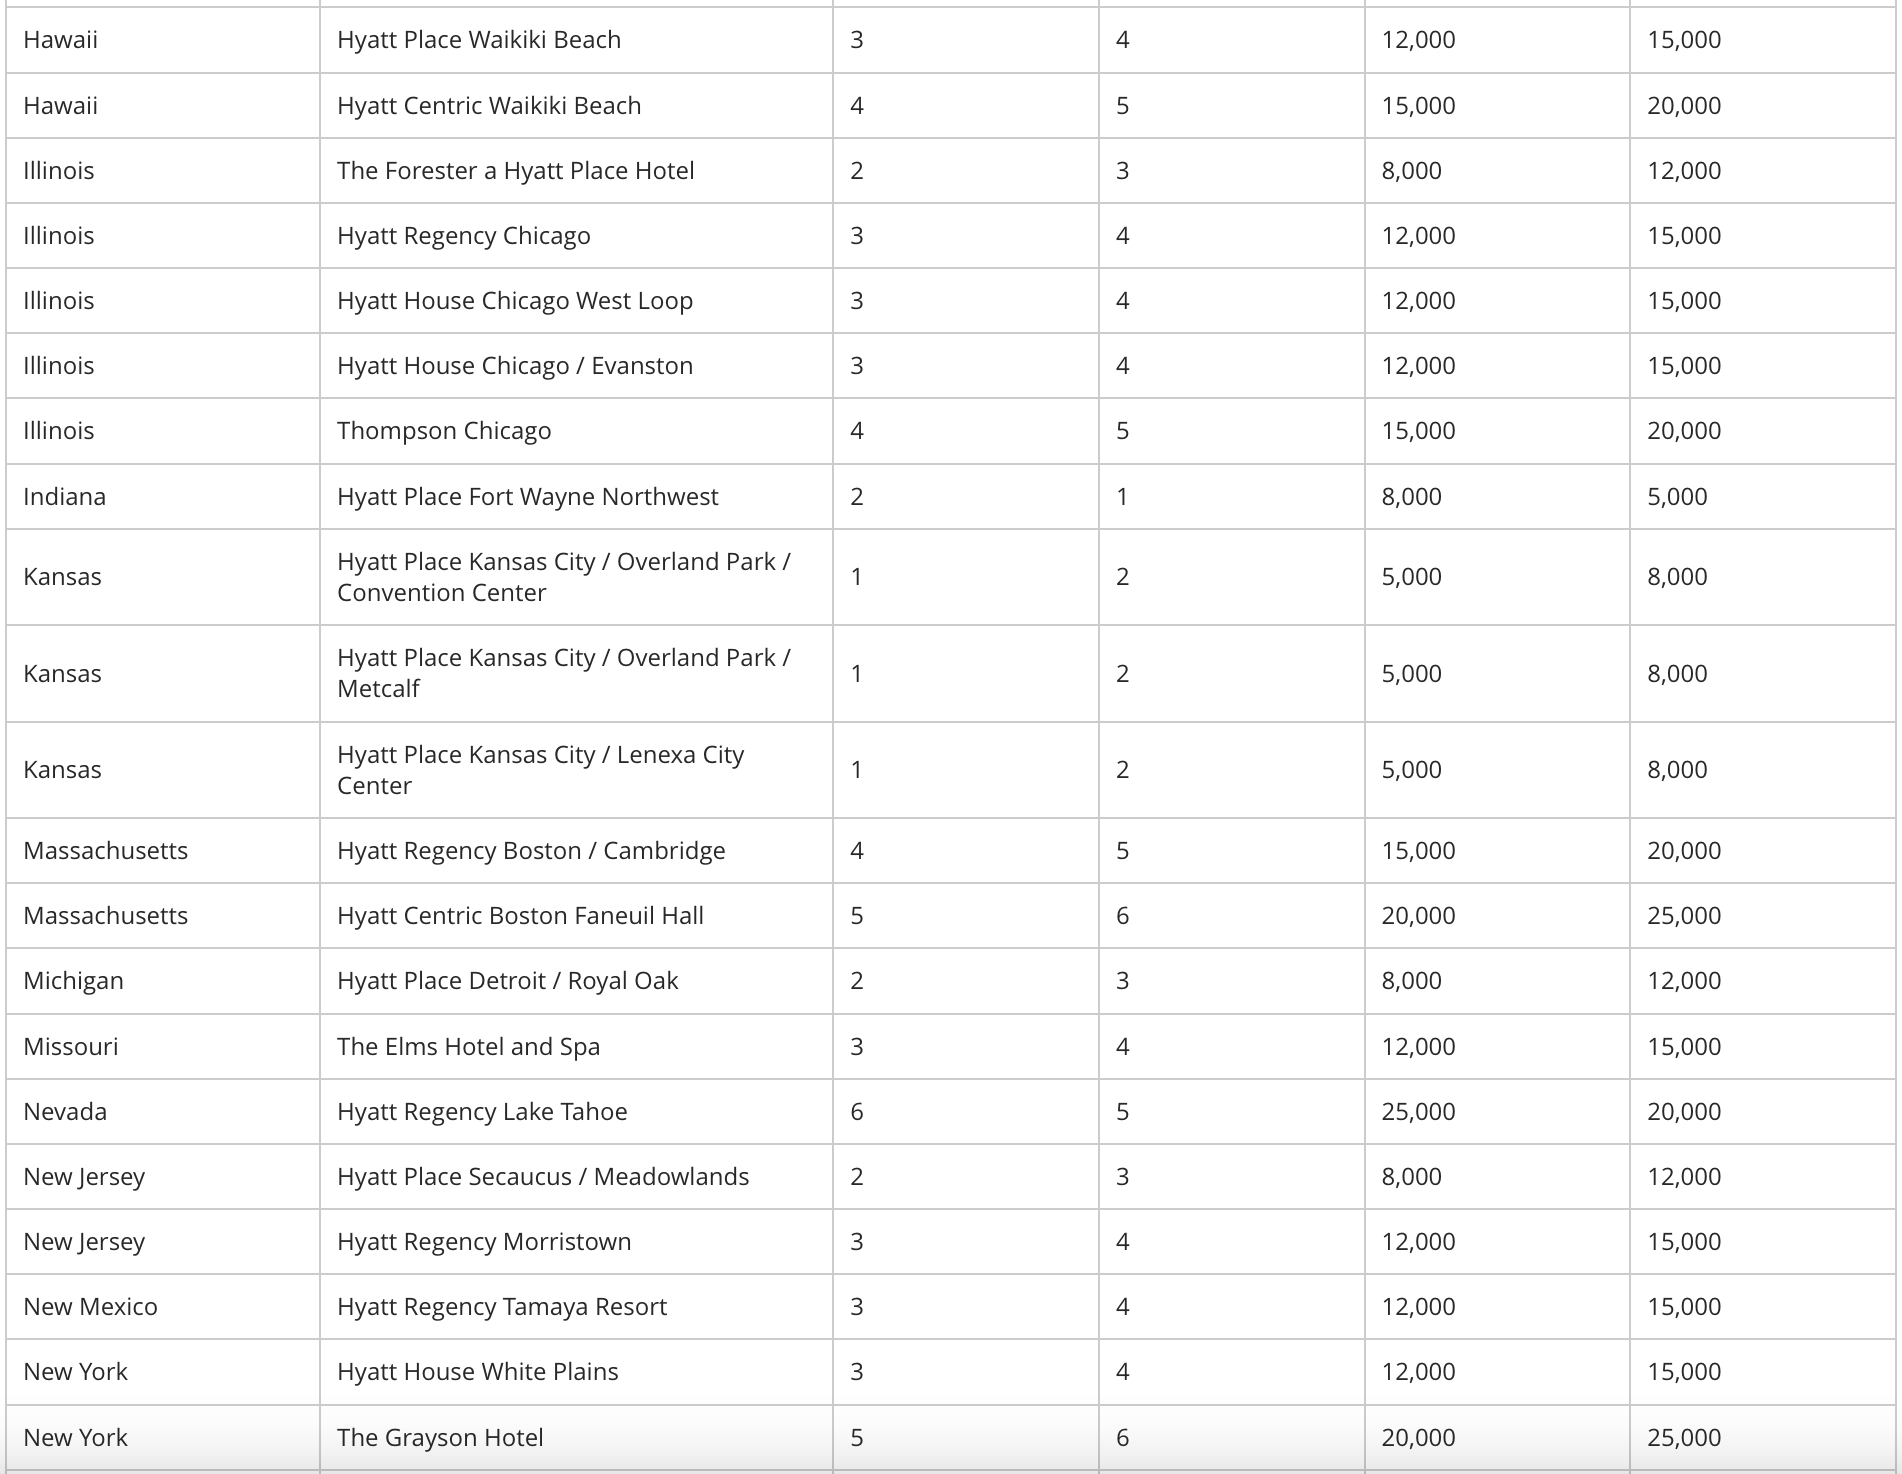
Task: Select Hyatt Place Secaucus / Meadowlands cell
Action: pyautogui.click(x=576, y=1177)
